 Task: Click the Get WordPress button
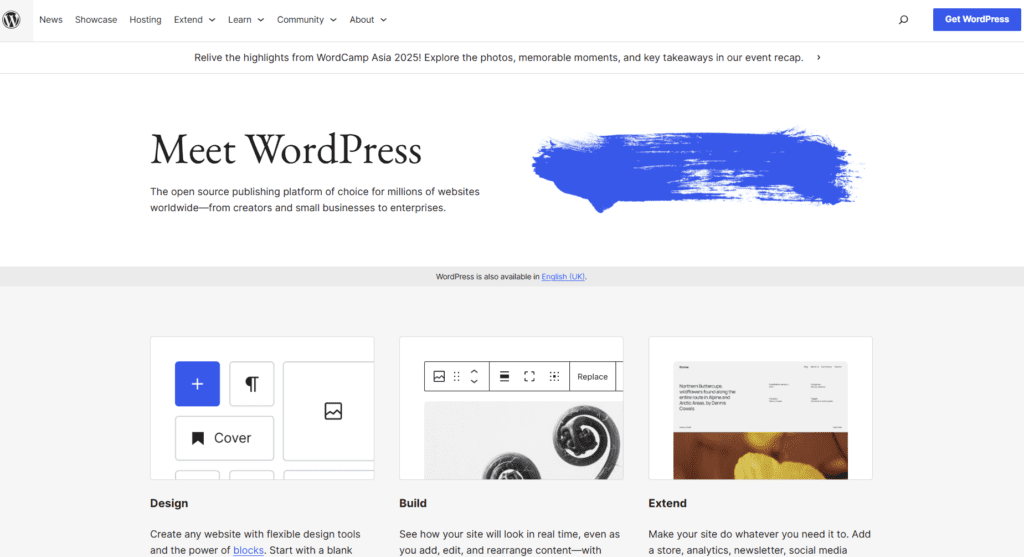point(976,20)
